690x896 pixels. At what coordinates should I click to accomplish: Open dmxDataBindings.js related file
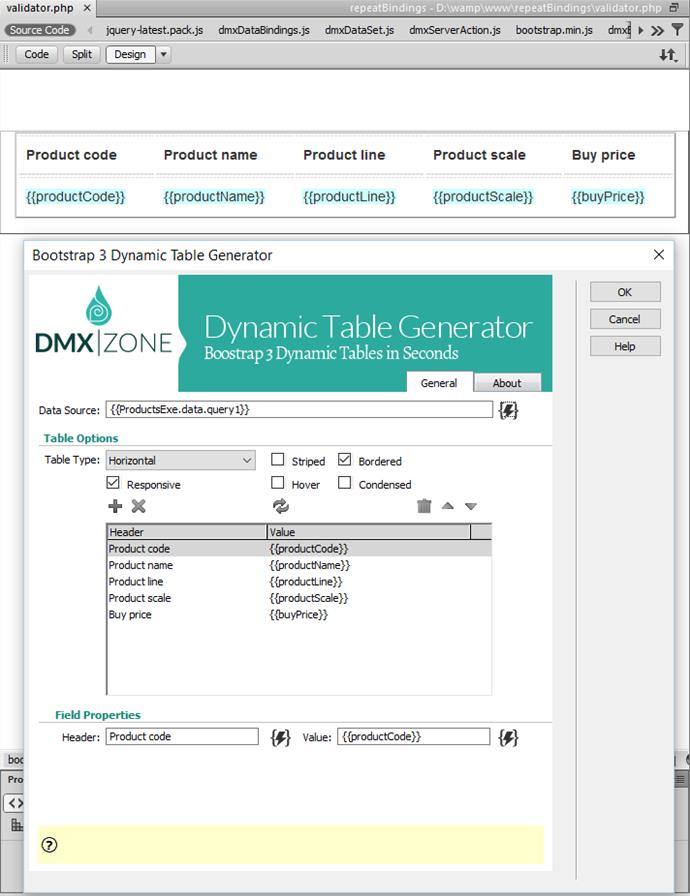pyautogui.click(x=264, y=30)
